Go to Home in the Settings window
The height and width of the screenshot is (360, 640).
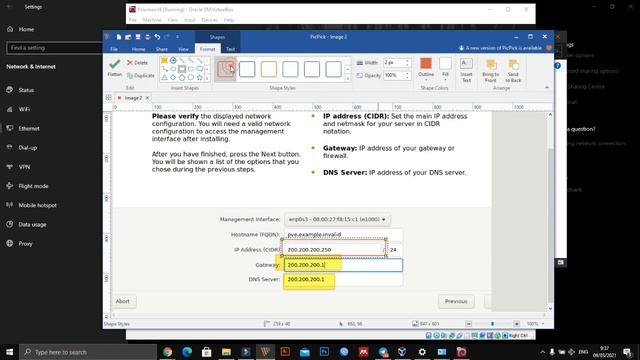pos(26,29)
